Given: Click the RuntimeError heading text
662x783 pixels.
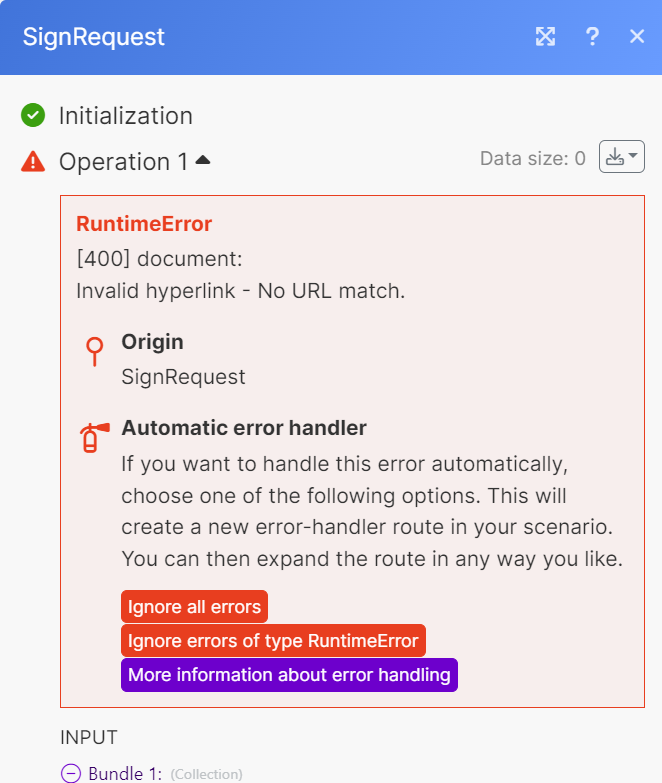Looking at the screenshot, I should tap(144, 224).
